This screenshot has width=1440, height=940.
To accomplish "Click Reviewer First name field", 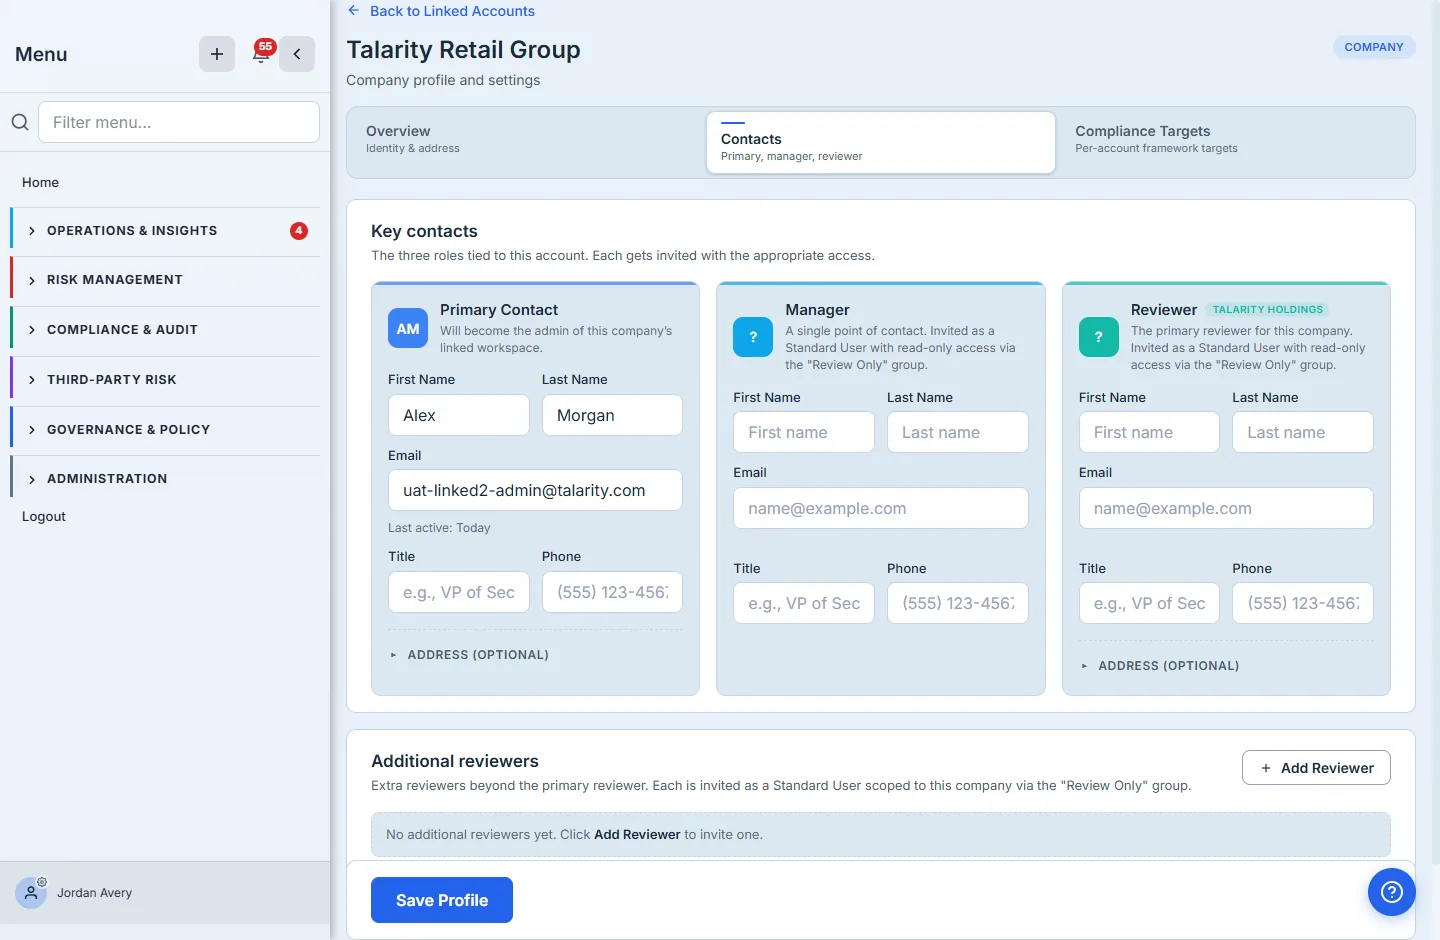I will (1149, 432).
